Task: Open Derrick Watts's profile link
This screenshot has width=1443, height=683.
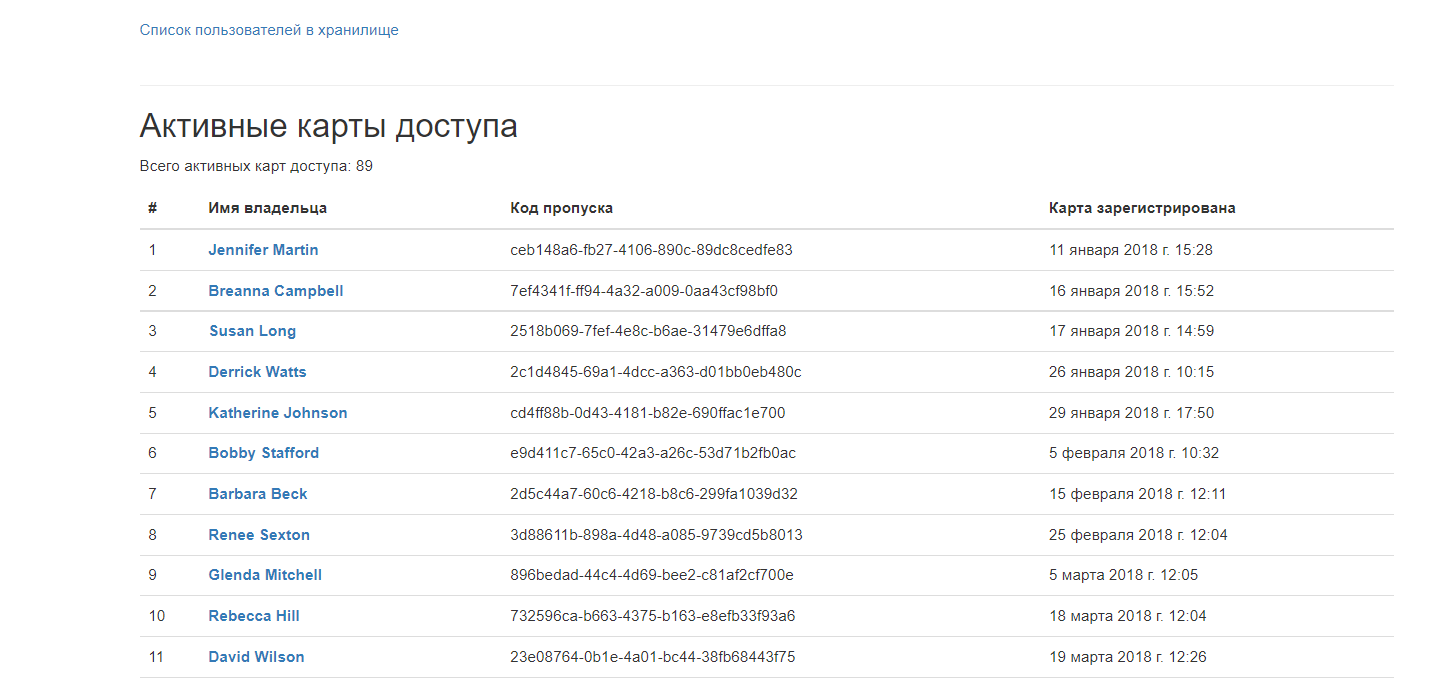Action: [257, 371]
